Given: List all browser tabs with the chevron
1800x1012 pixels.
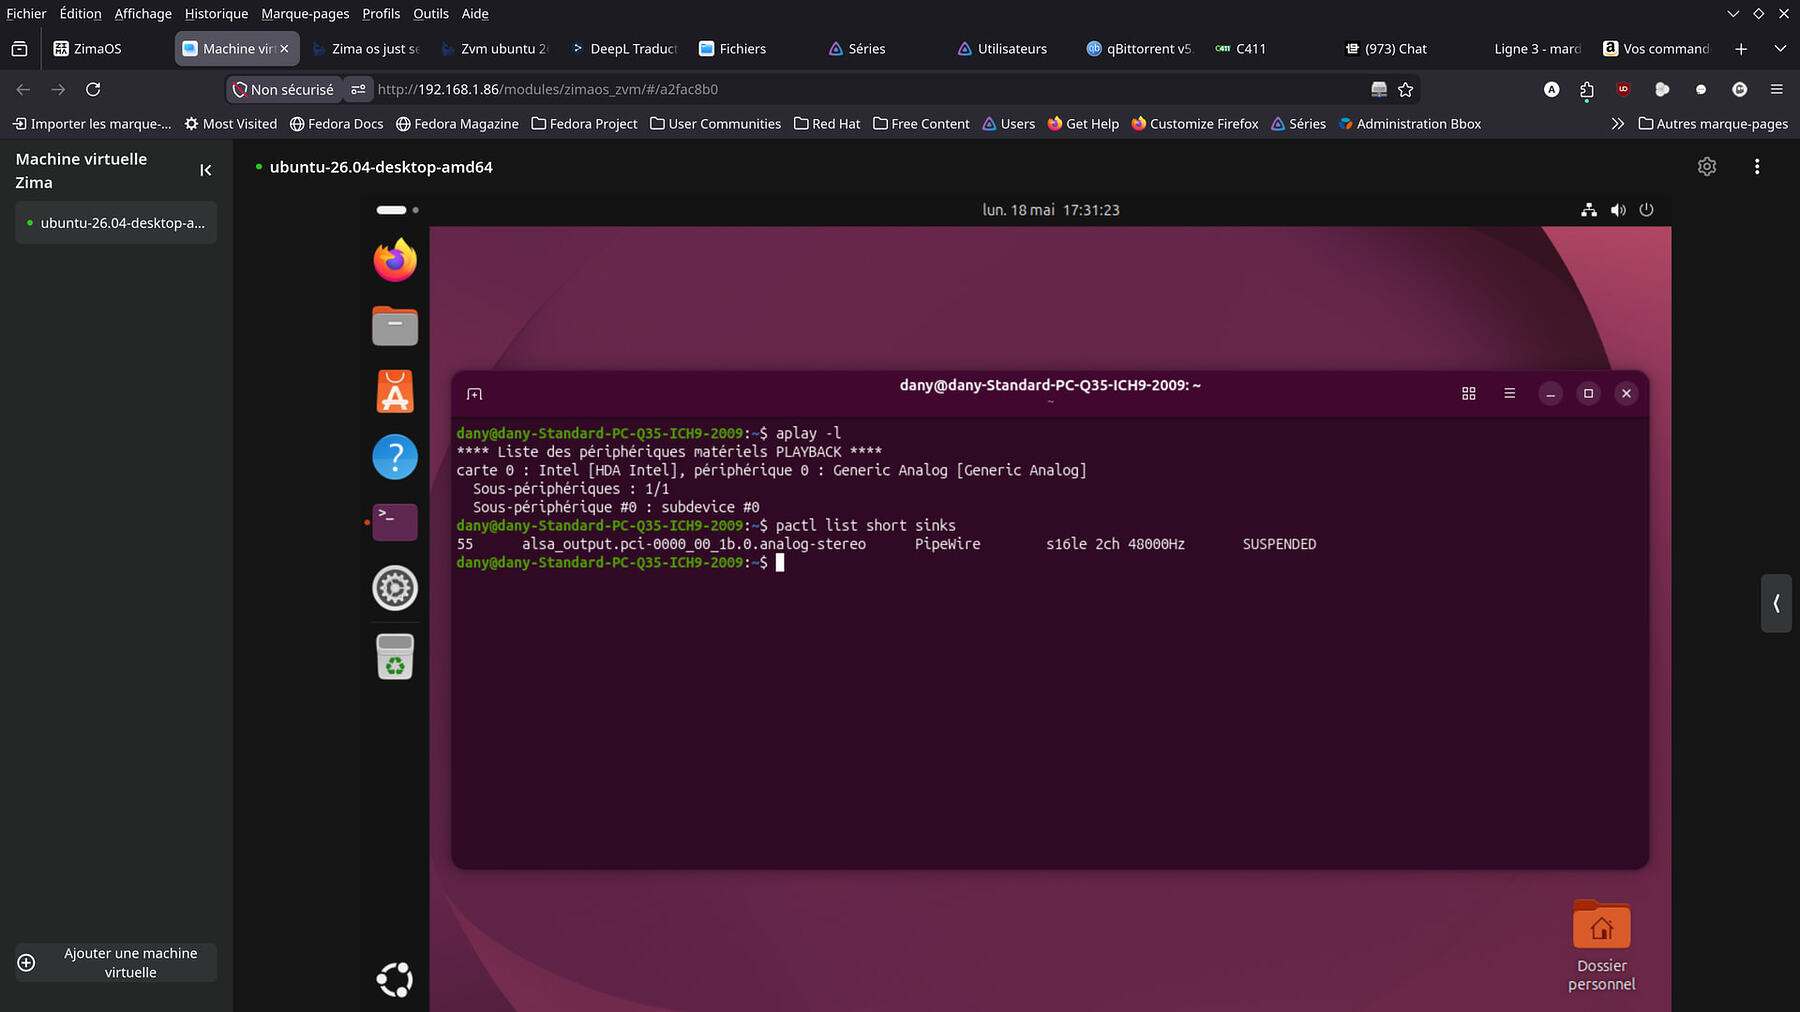Looking at the screenshot, I should point(1780,48).
